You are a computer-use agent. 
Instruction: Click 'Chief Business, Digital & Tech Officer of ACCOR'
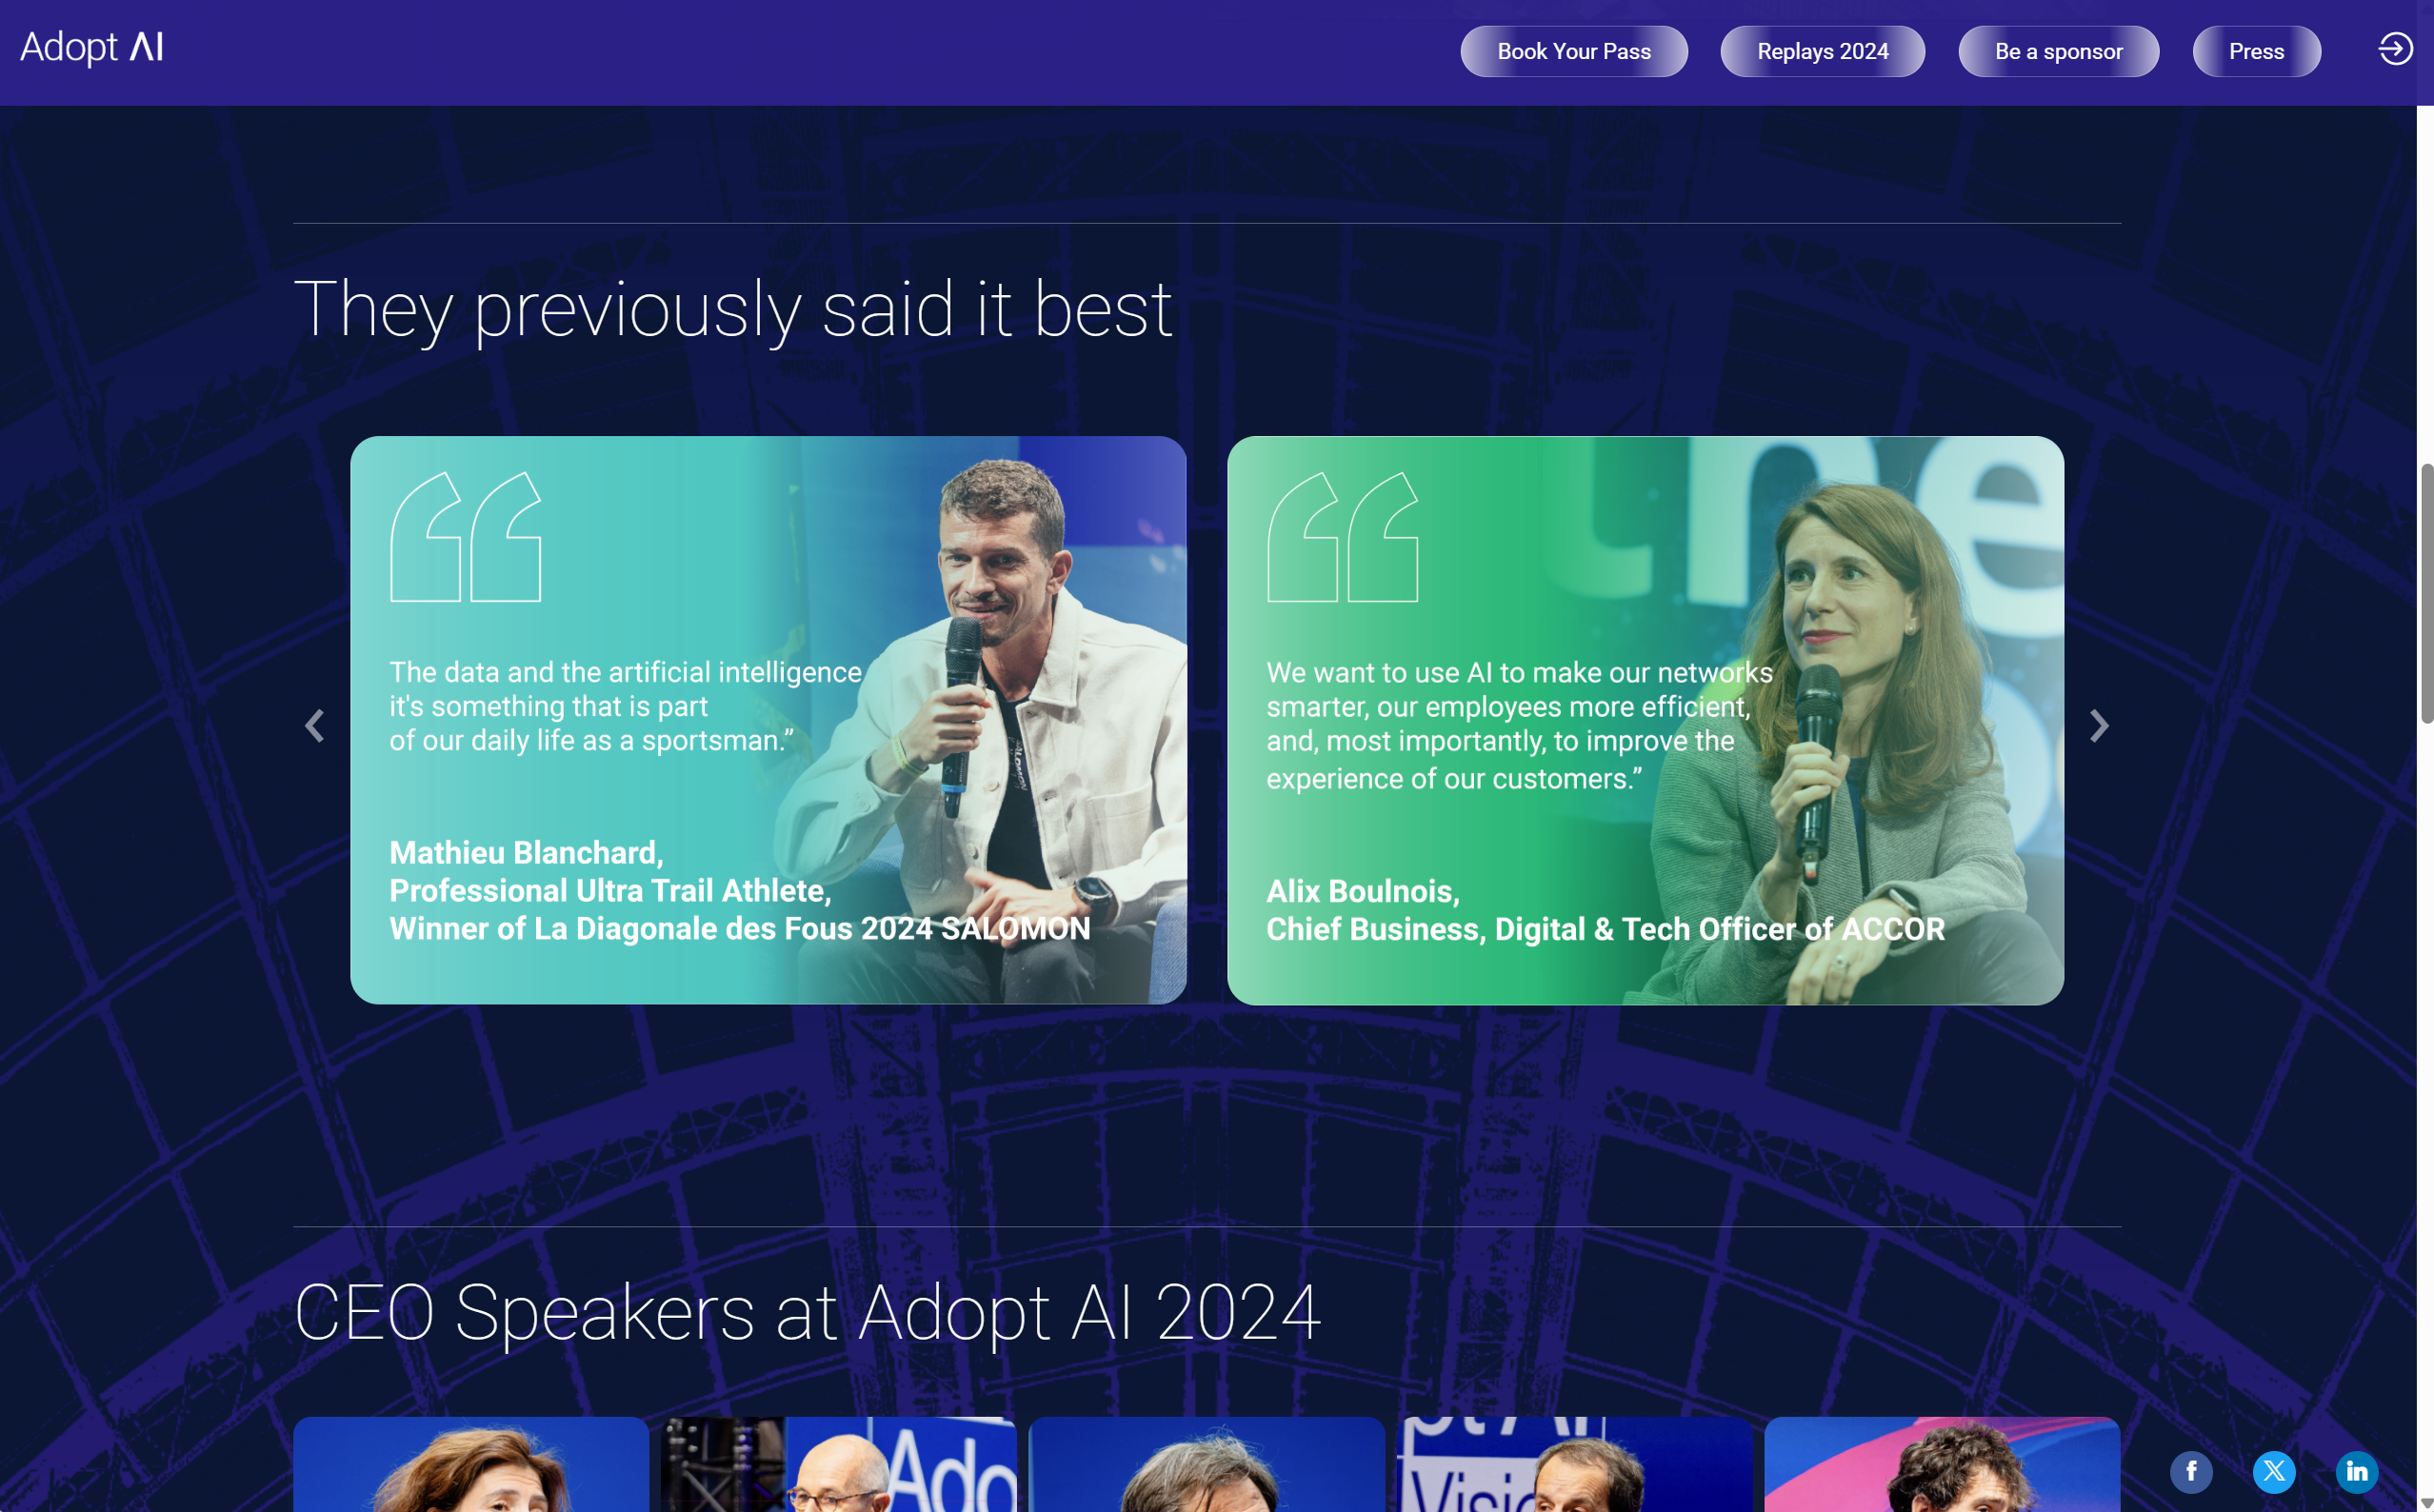tap(1605, 929)
